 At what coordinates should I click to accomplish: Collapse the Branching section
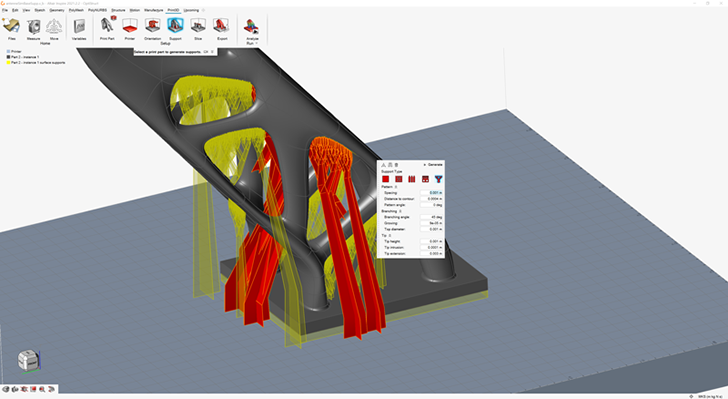pyautogui.click(x=400, y=211)
